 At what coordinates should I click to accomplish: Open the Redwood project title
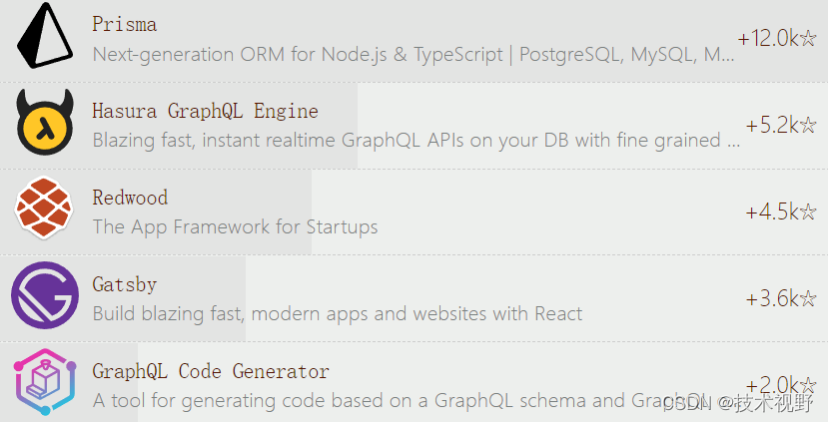[130, 198]
